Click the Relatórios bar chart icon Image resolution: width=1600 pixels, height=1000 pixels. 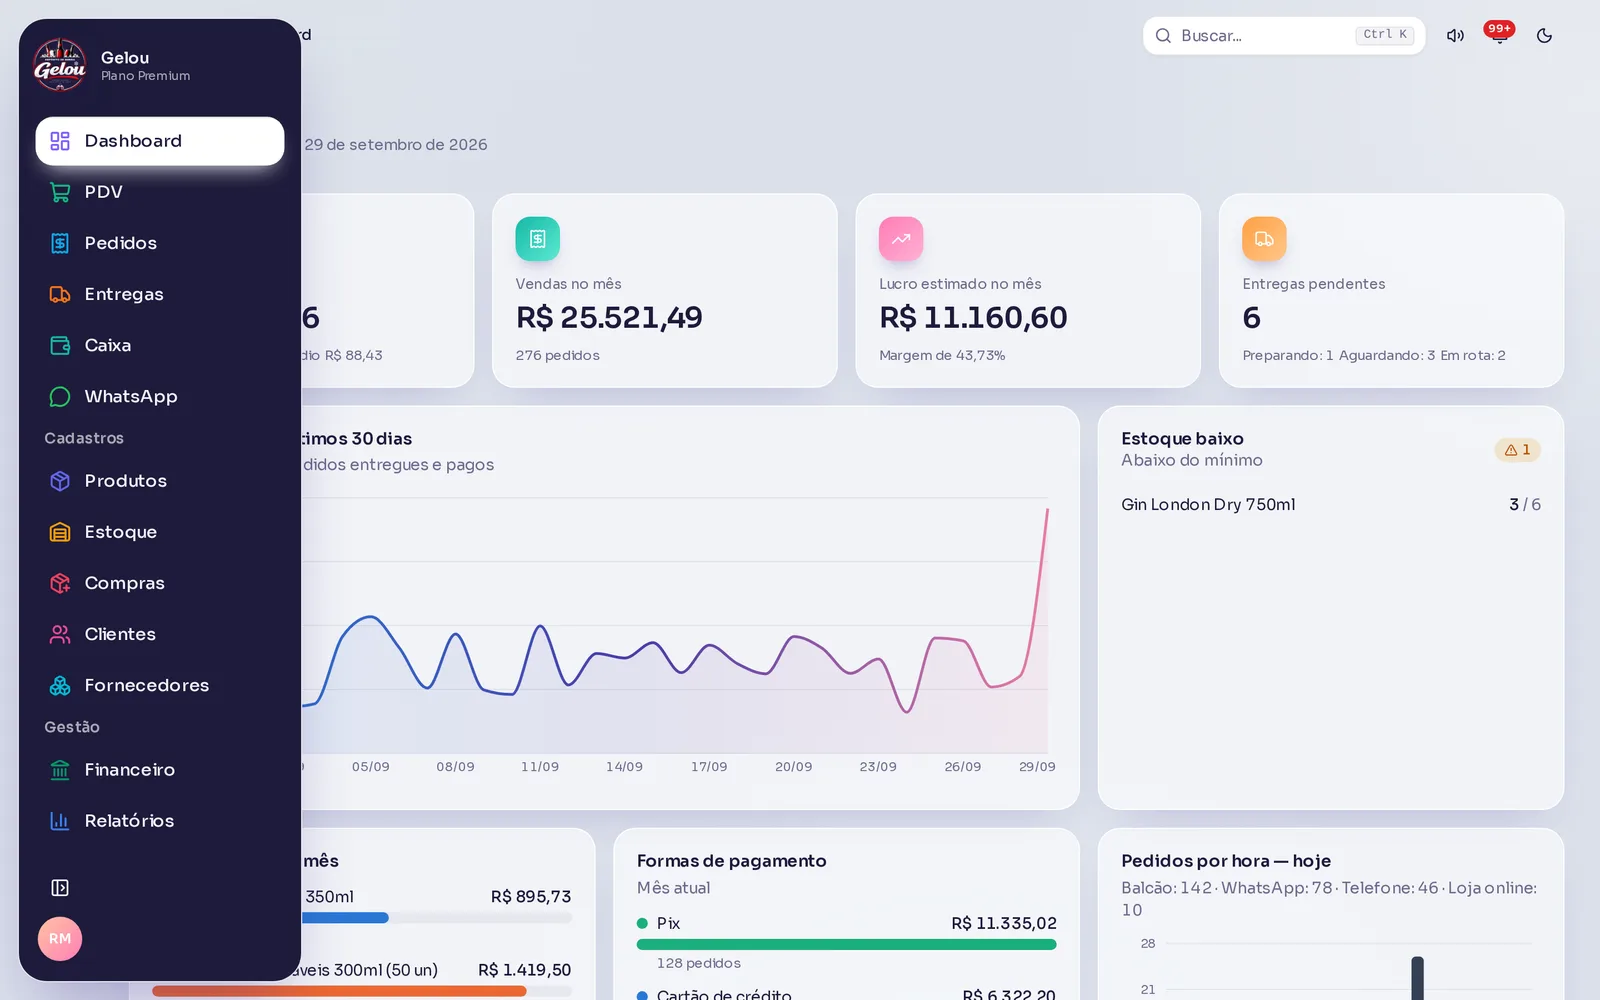(60, 821)
